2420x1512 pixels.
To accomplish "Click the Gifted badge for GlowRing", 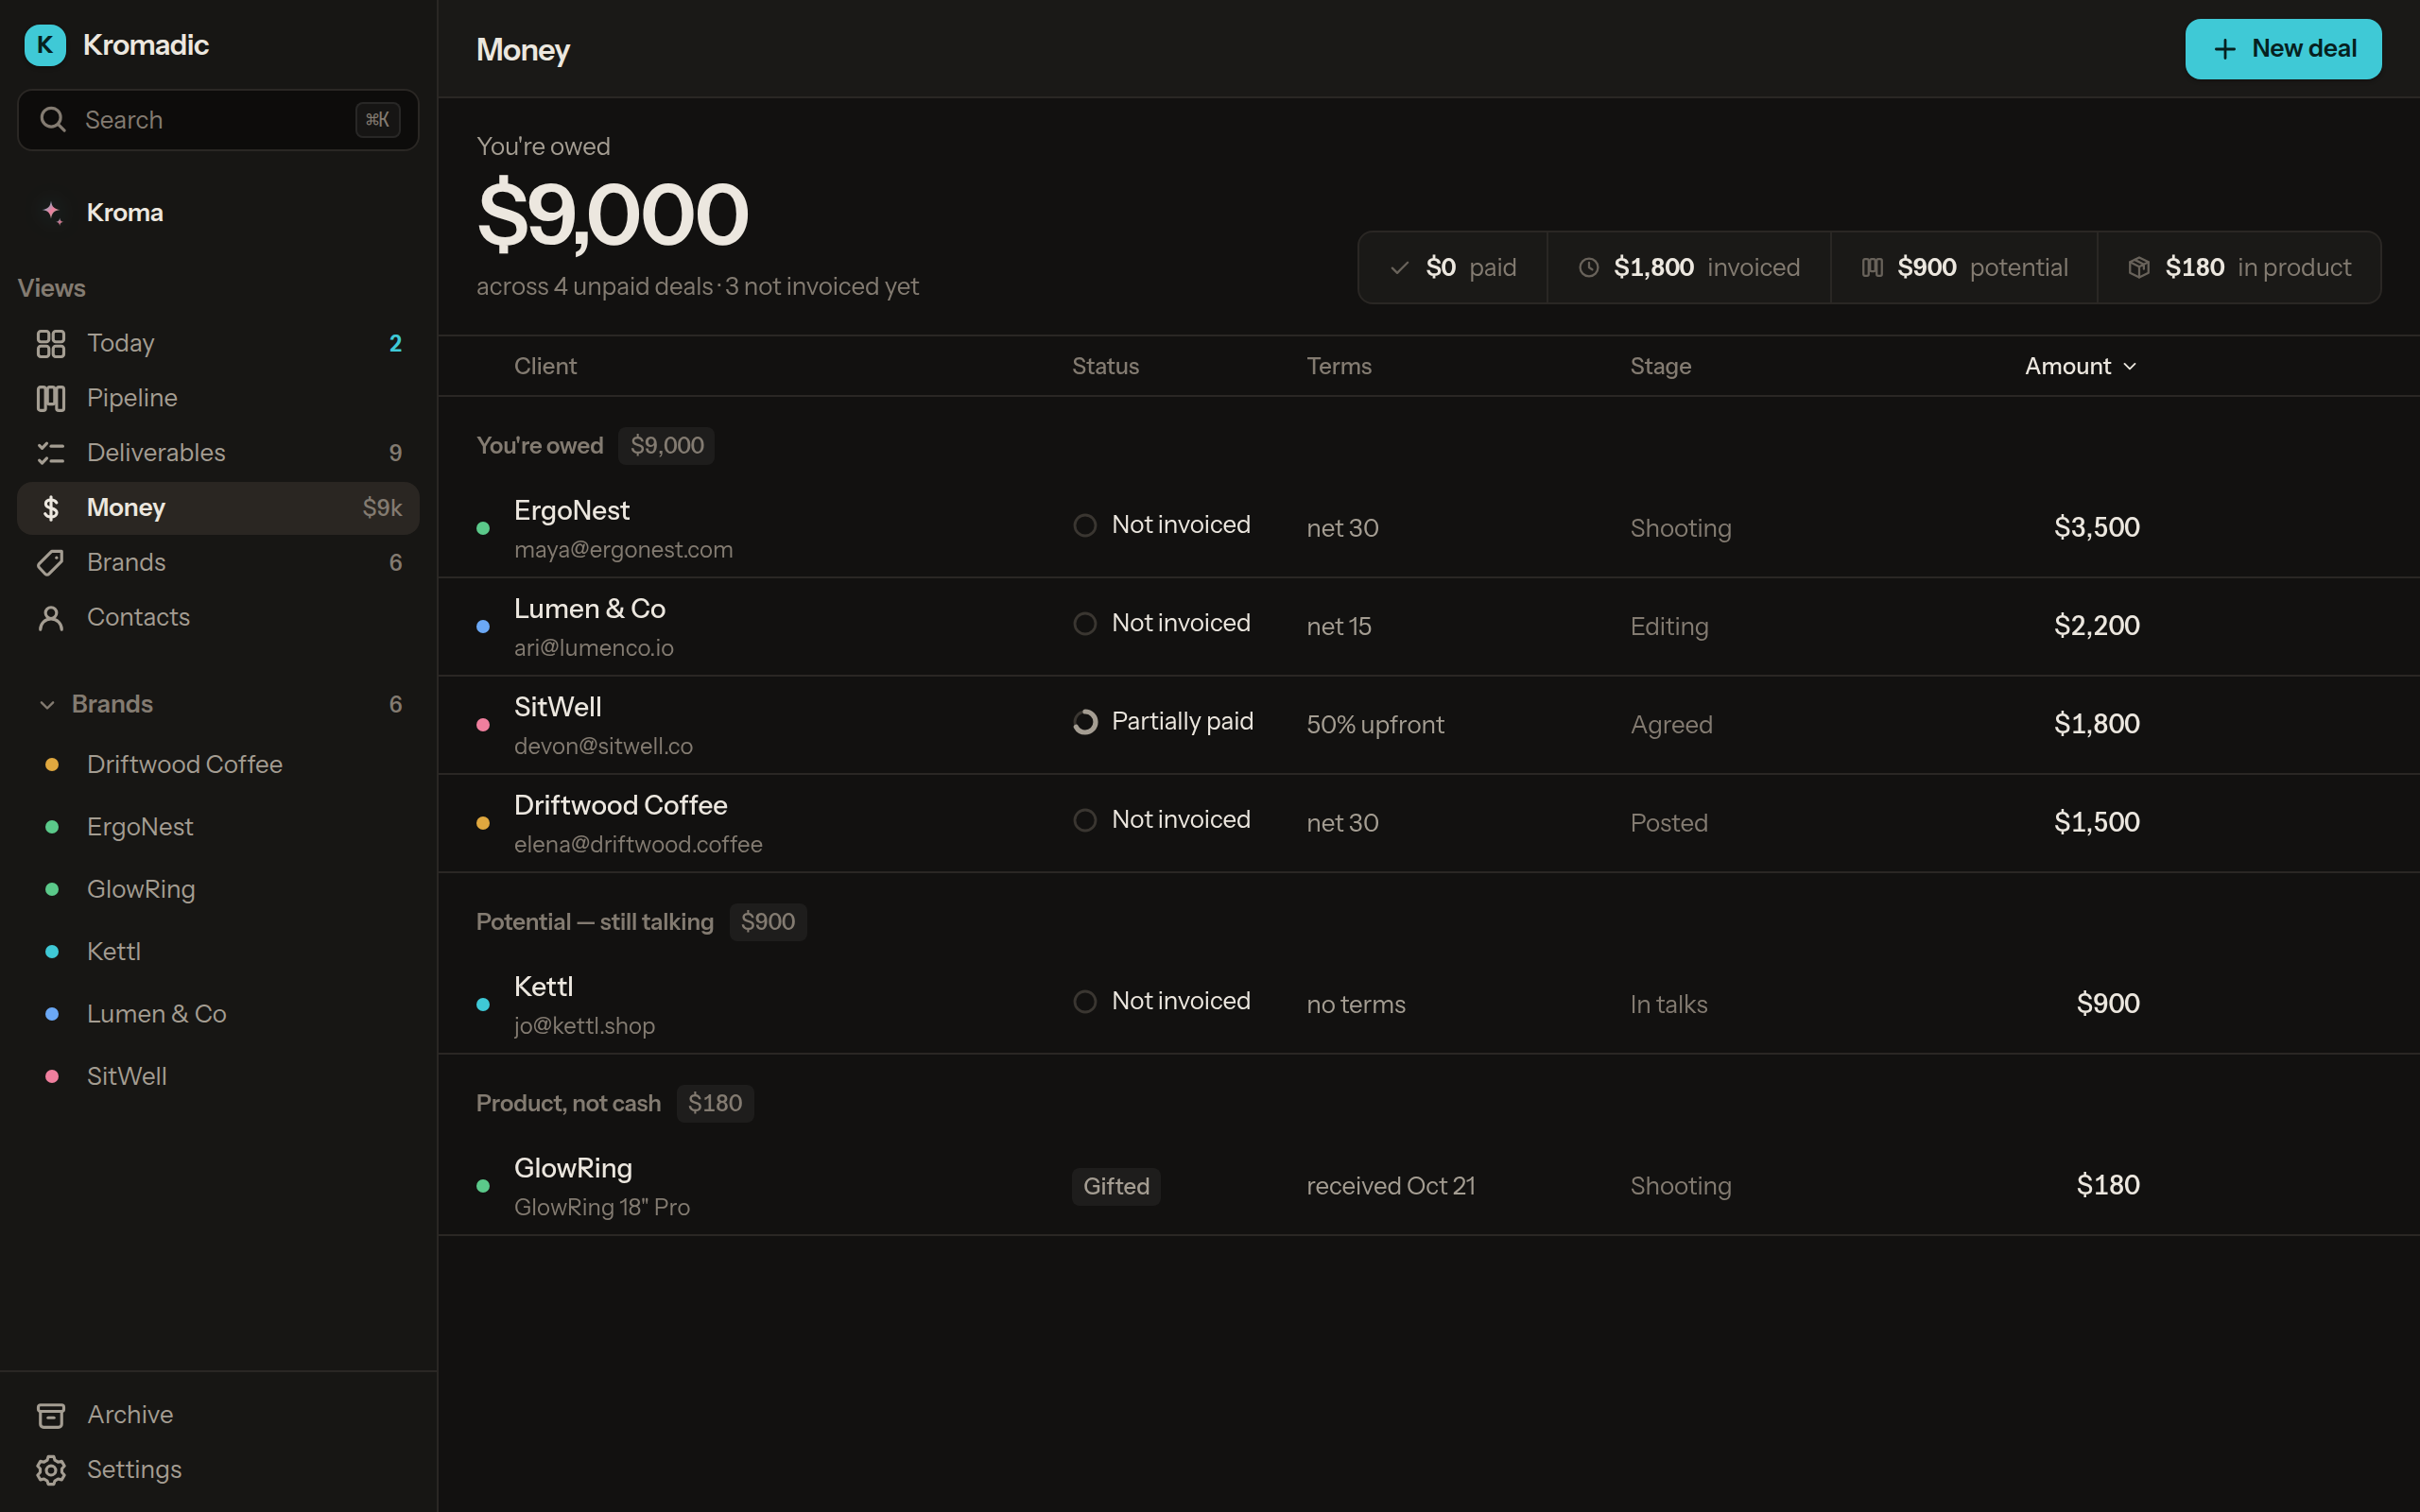I will coord(1116,1186).
